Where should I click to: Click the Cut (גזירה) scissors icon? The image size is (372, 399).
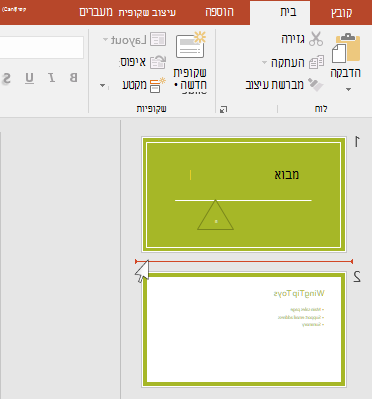point(316,39)
